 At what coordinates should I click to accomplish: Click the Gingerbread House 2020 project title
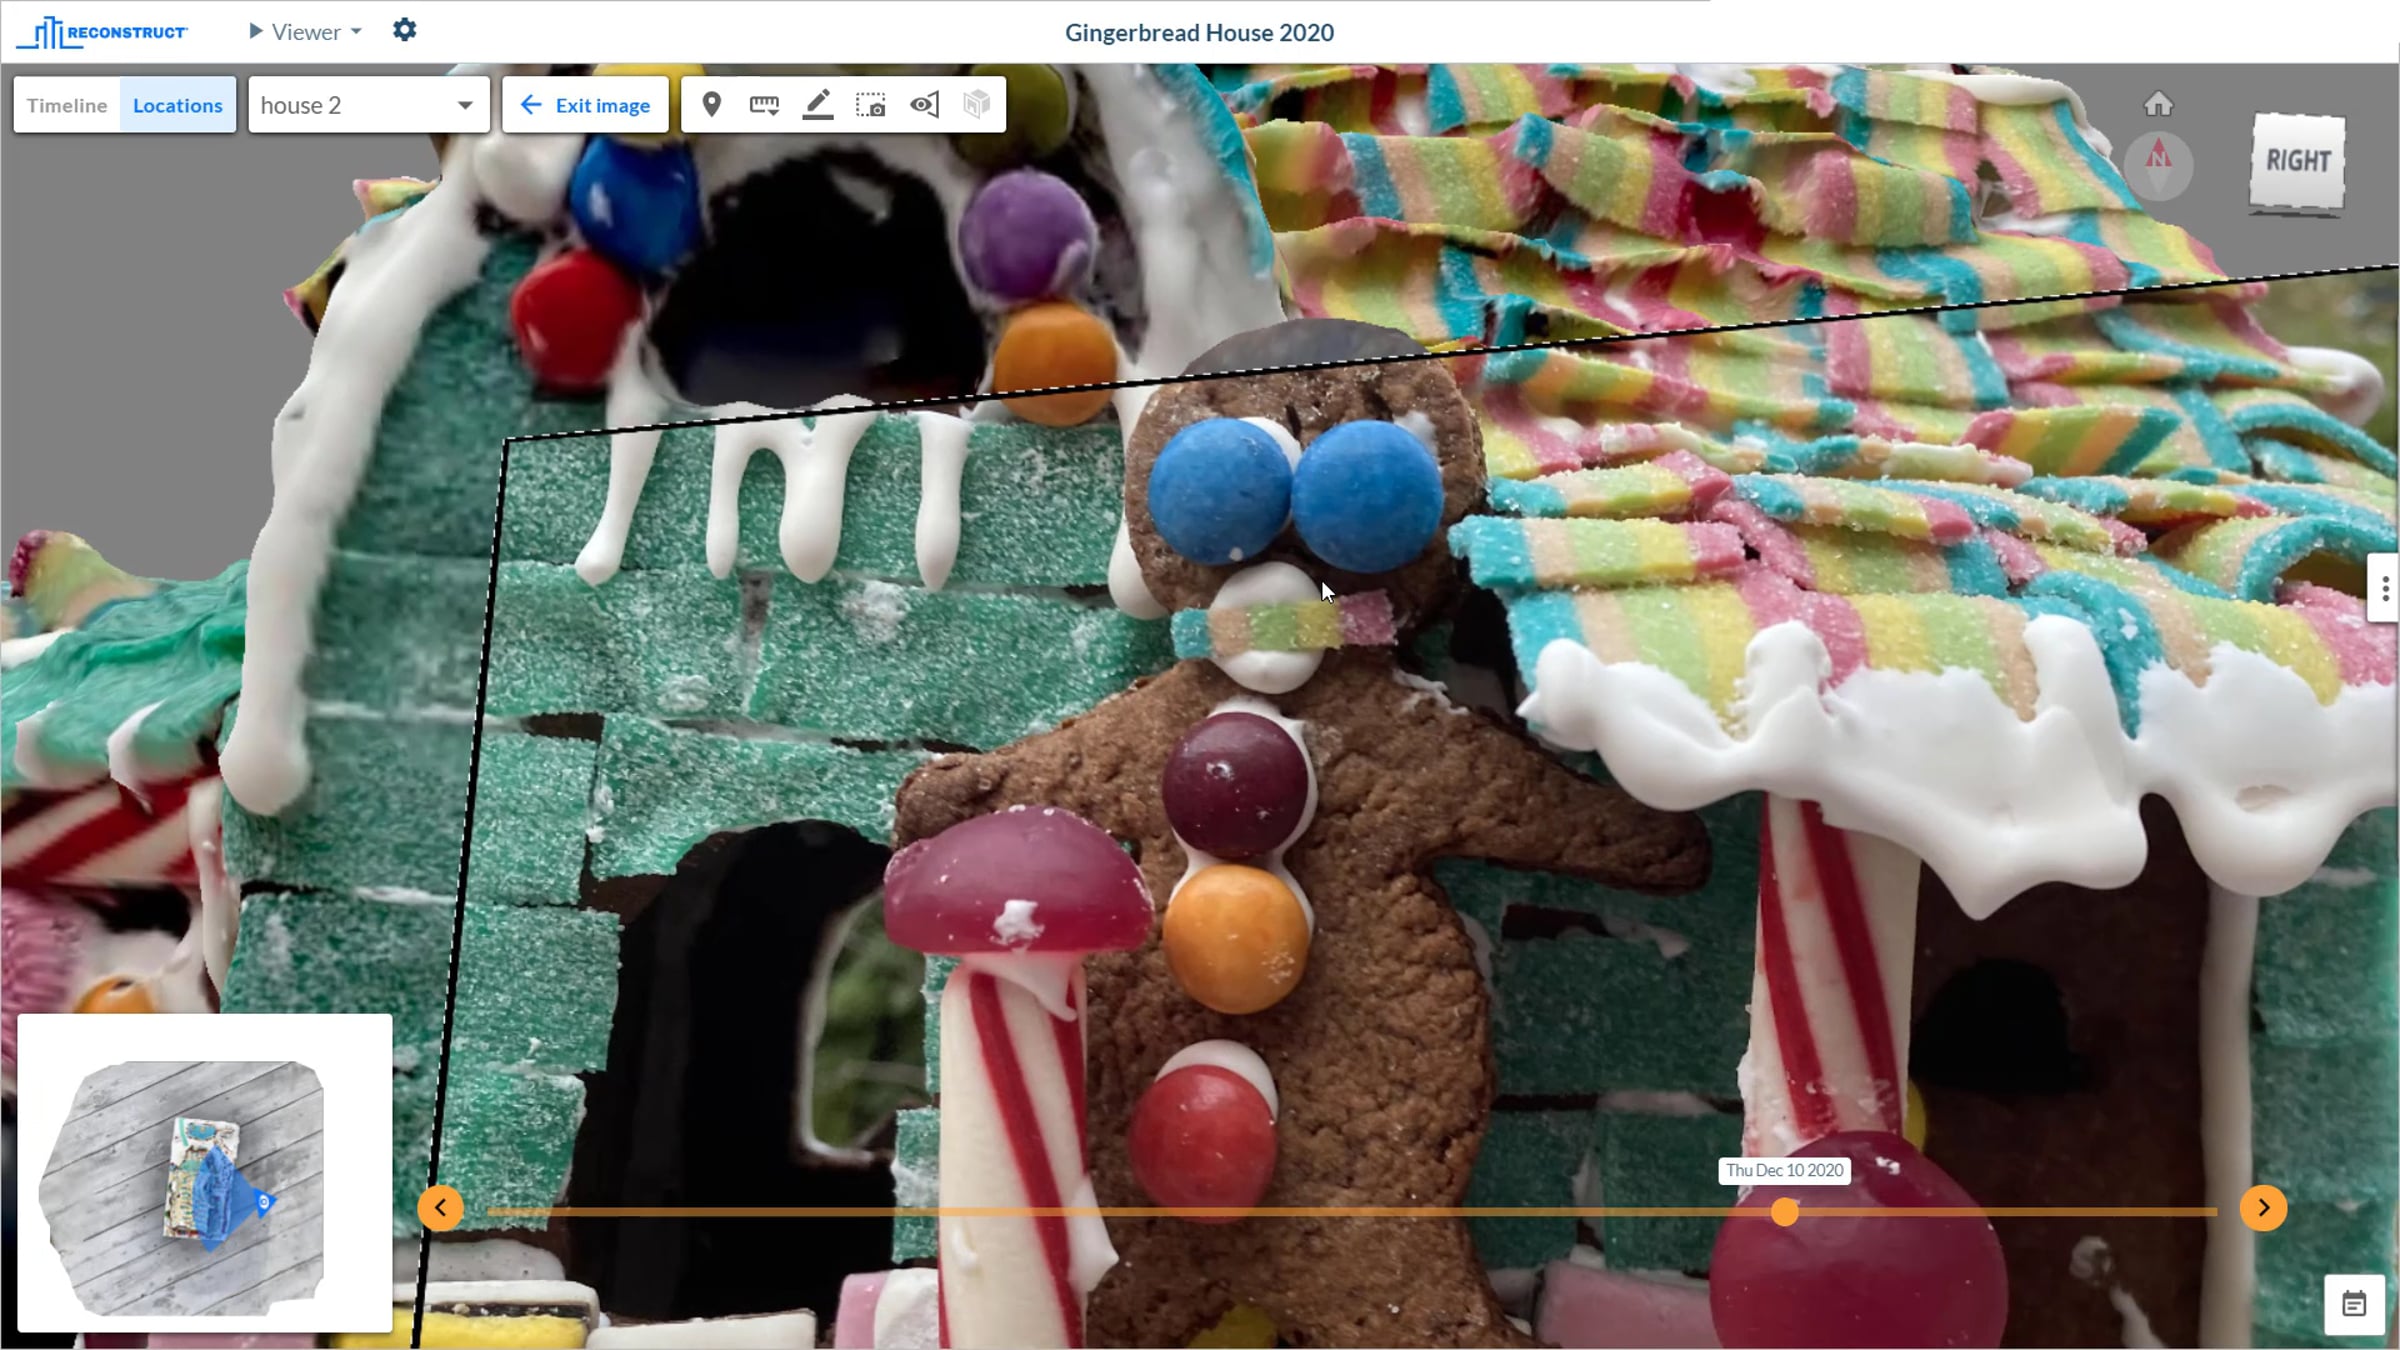pyautogui.click(x=1199, y=32)
